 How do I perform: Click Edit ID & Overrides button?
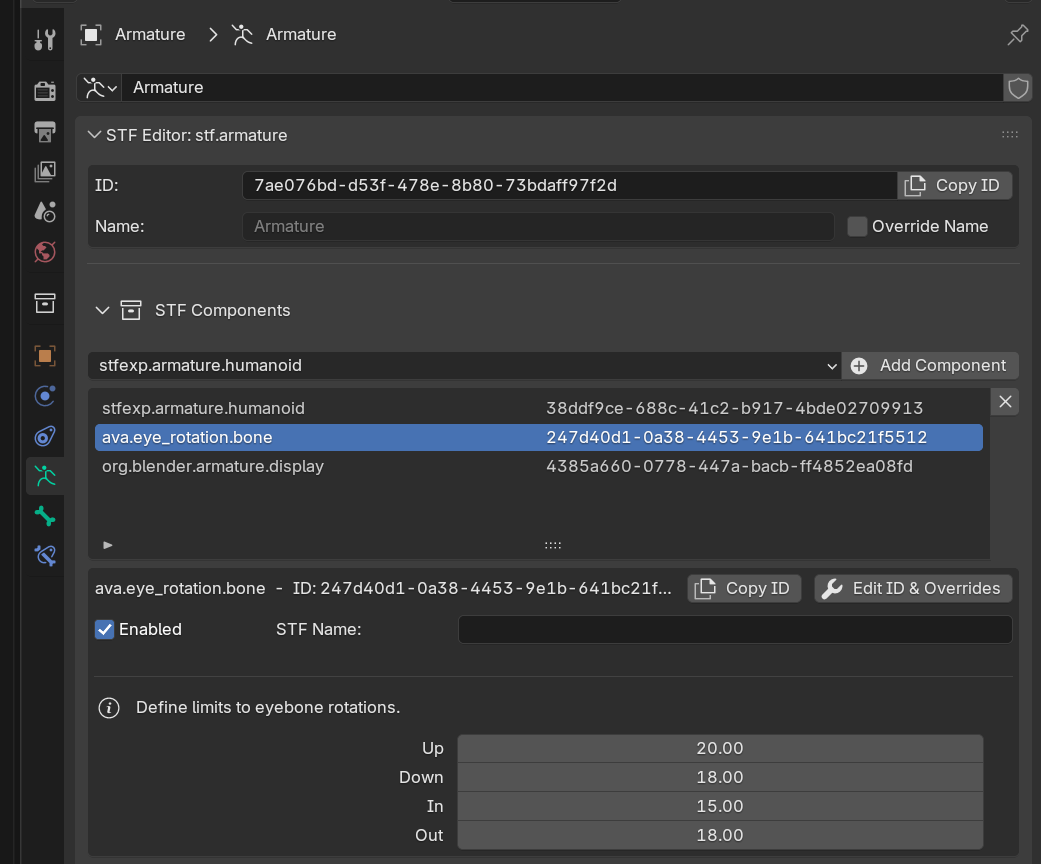[913, 589]
